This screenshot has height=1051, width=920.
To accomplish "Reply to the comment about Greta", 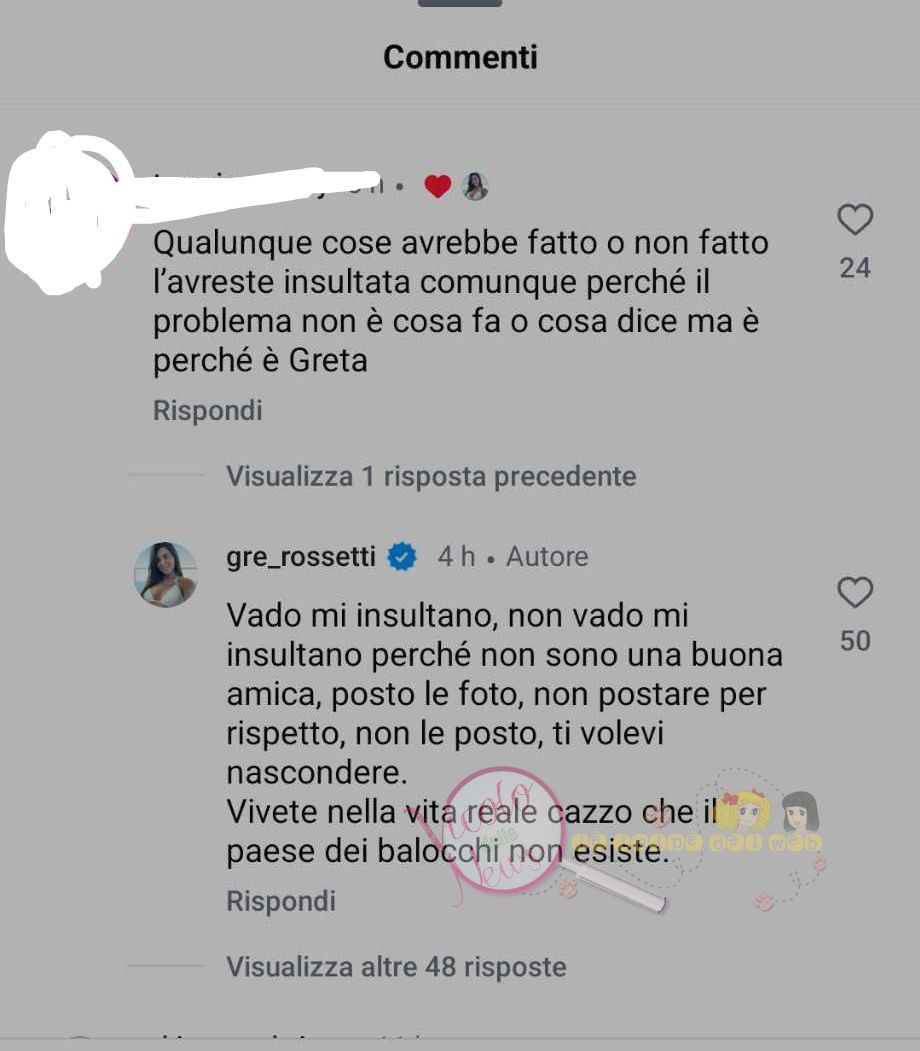I will pos(208,410).
